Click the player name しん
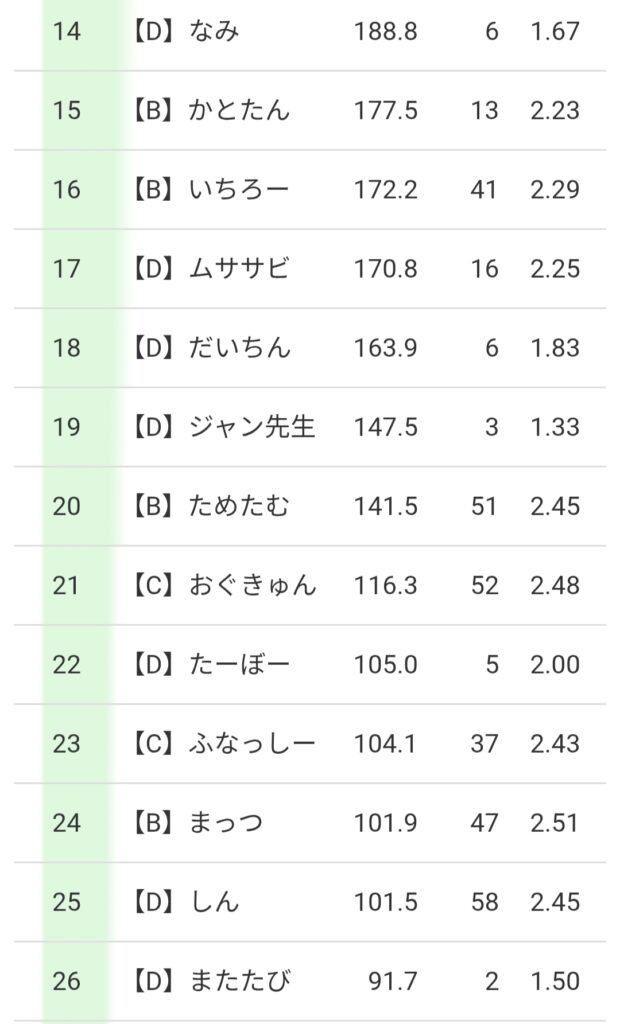The image size is (620, 1024). [214, 902]
